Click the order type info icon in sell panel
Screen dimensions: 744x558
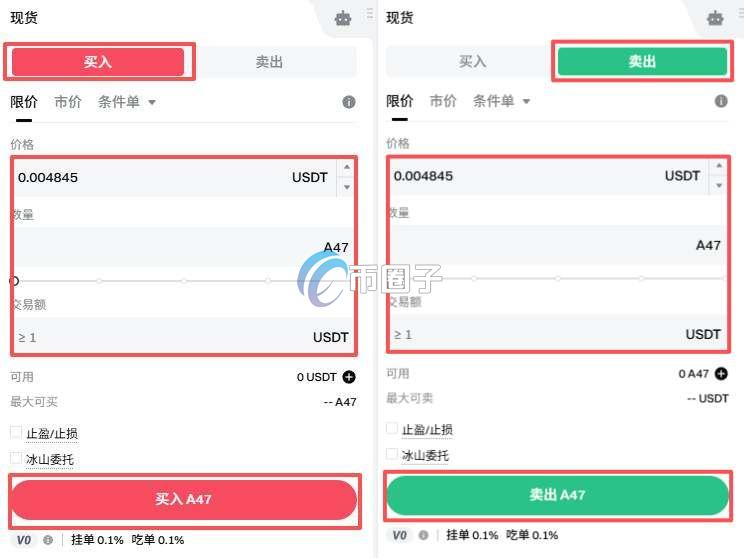click(721, 101)
